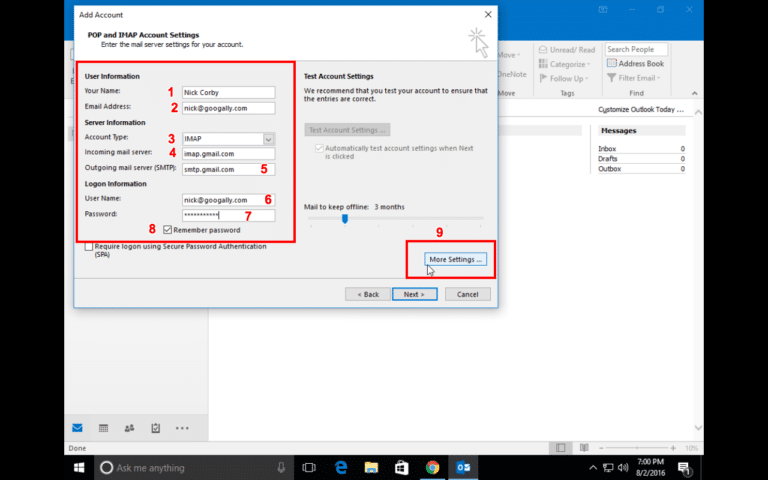
Task: Switch to Normal view in status bar
Action: (560, 448)
